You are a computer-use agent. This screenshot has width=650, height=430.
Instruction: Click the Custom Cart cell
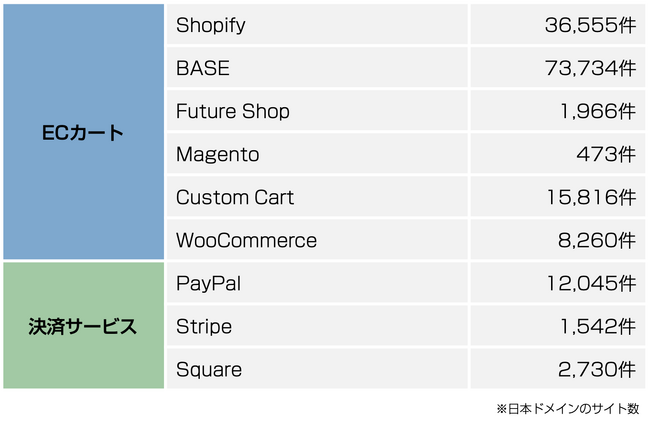(235, 198)
